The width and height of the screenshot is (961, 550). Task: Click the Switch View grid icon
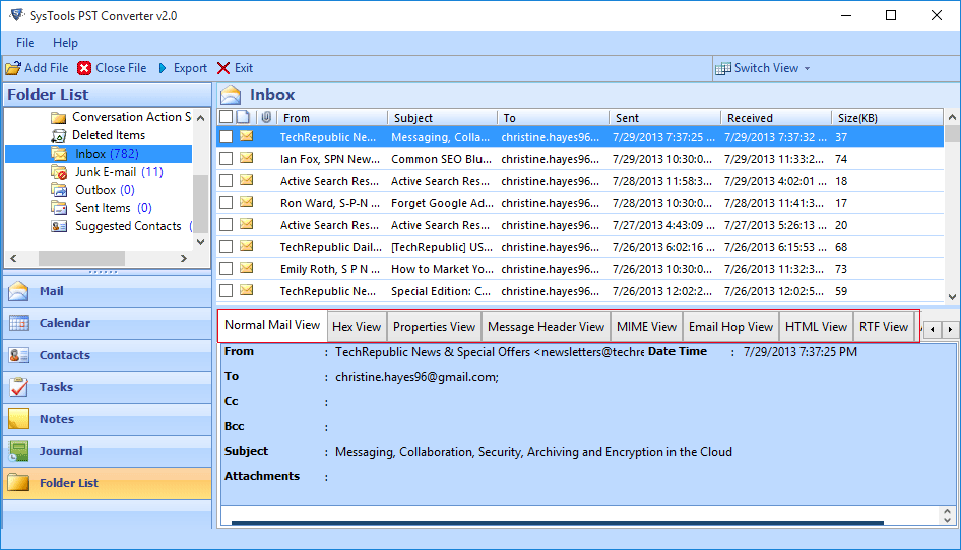pyautogui.click(x=723, y=68)
